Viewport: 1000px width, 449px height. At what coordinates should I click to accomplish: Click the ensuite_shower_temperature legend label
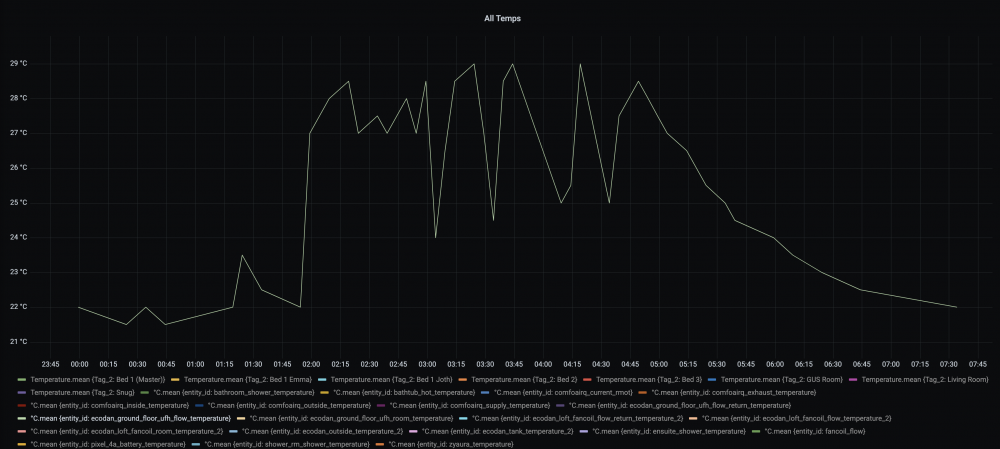668,431
